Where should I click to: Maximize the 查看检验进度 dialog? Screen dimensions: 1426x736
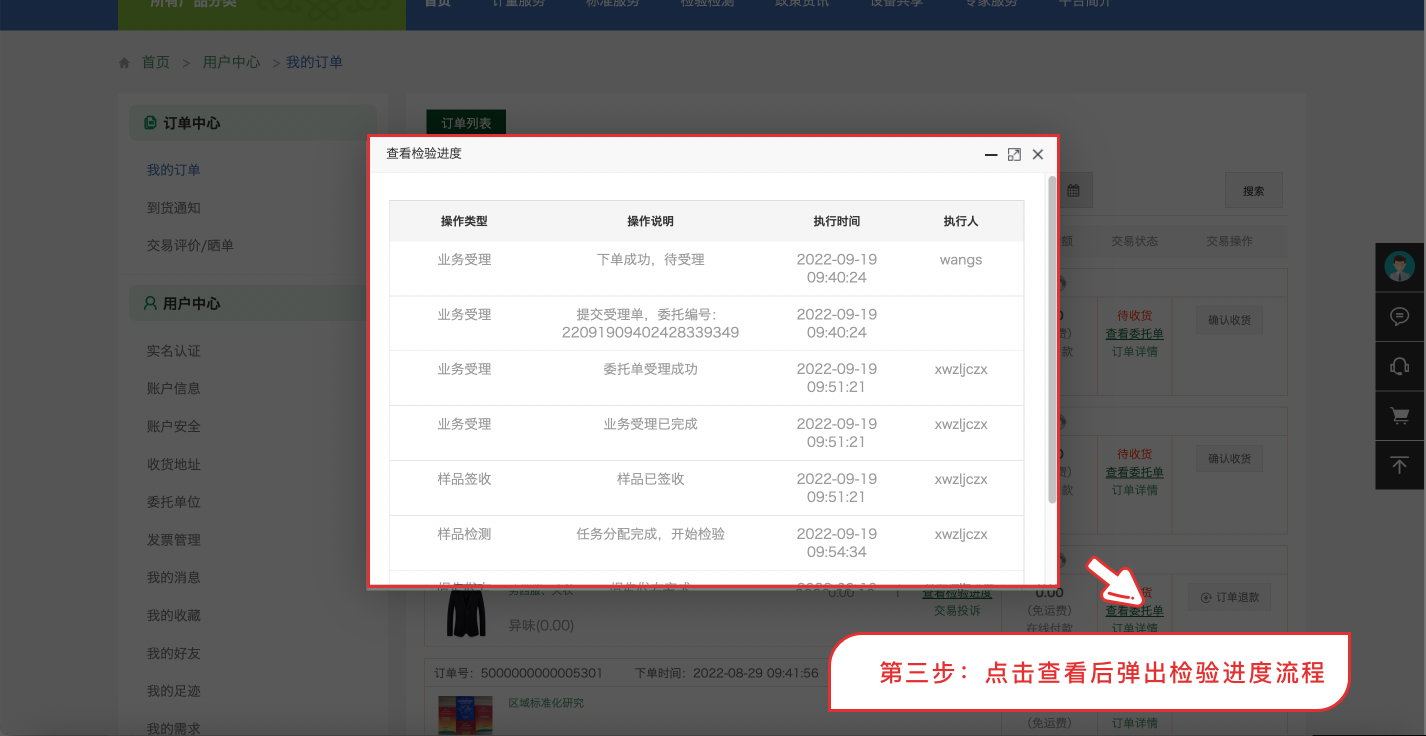pyautogui.click(x=1014, y=154)
